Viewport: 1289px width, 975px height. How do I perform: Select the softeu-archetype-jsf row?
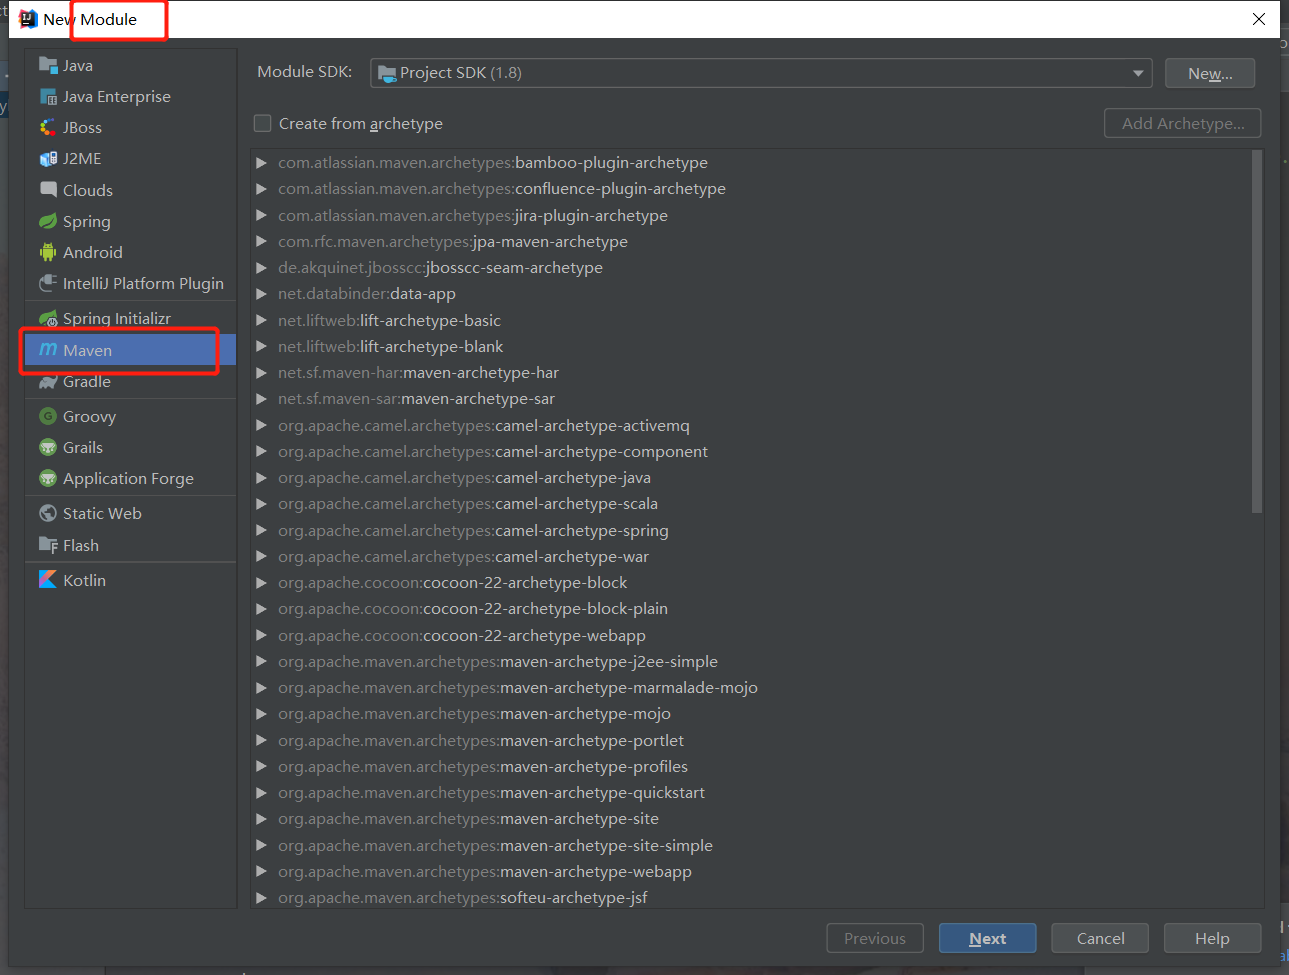pos(751,897)
